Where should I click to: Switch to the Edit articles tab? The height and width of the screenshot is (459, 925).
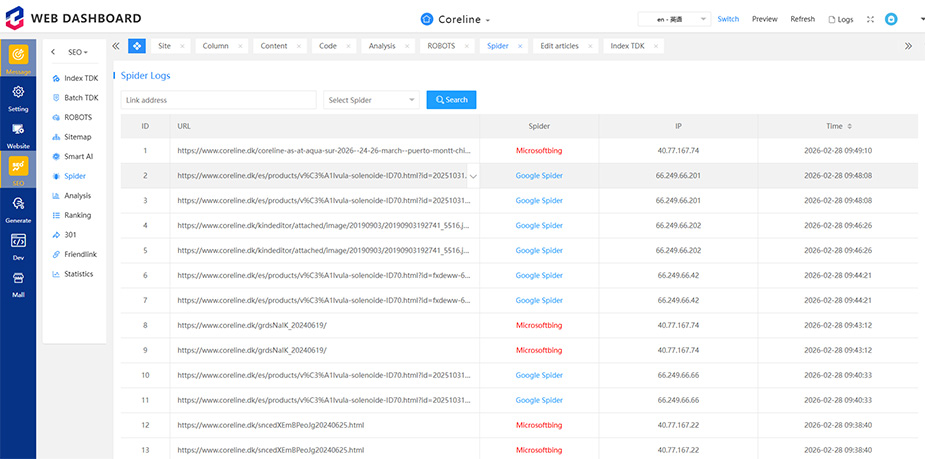tap(562, 46)
